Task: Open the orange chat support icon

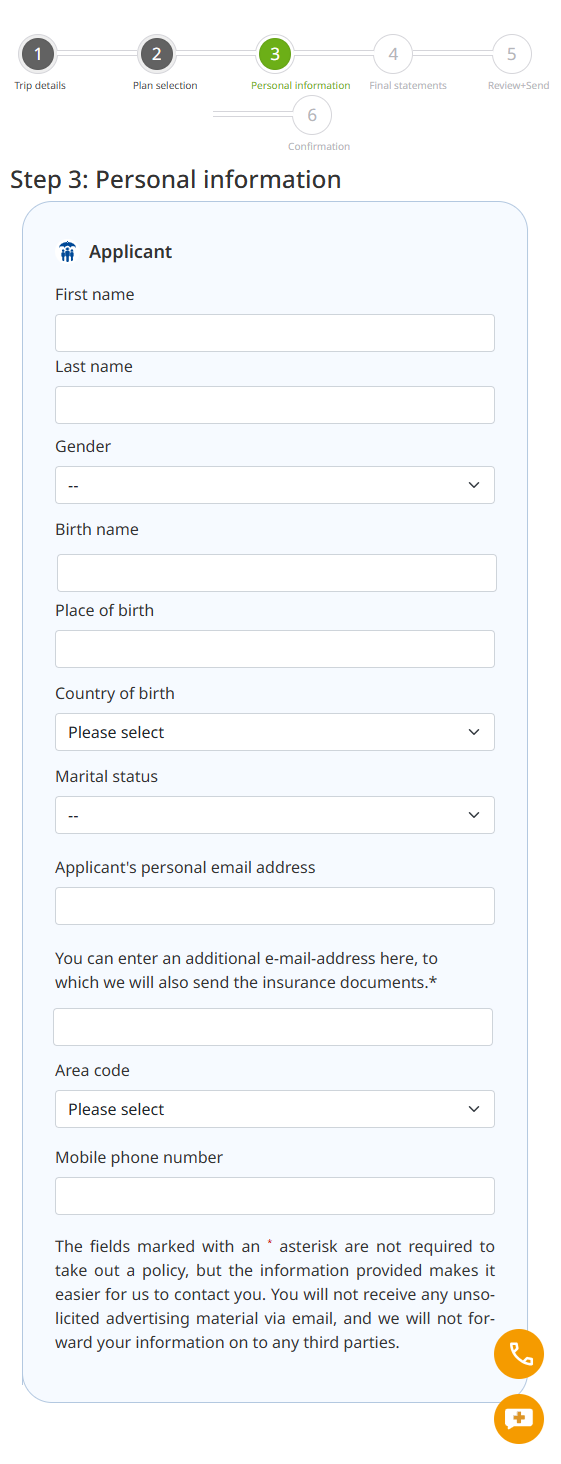Action: click(x=519, y=1418)
